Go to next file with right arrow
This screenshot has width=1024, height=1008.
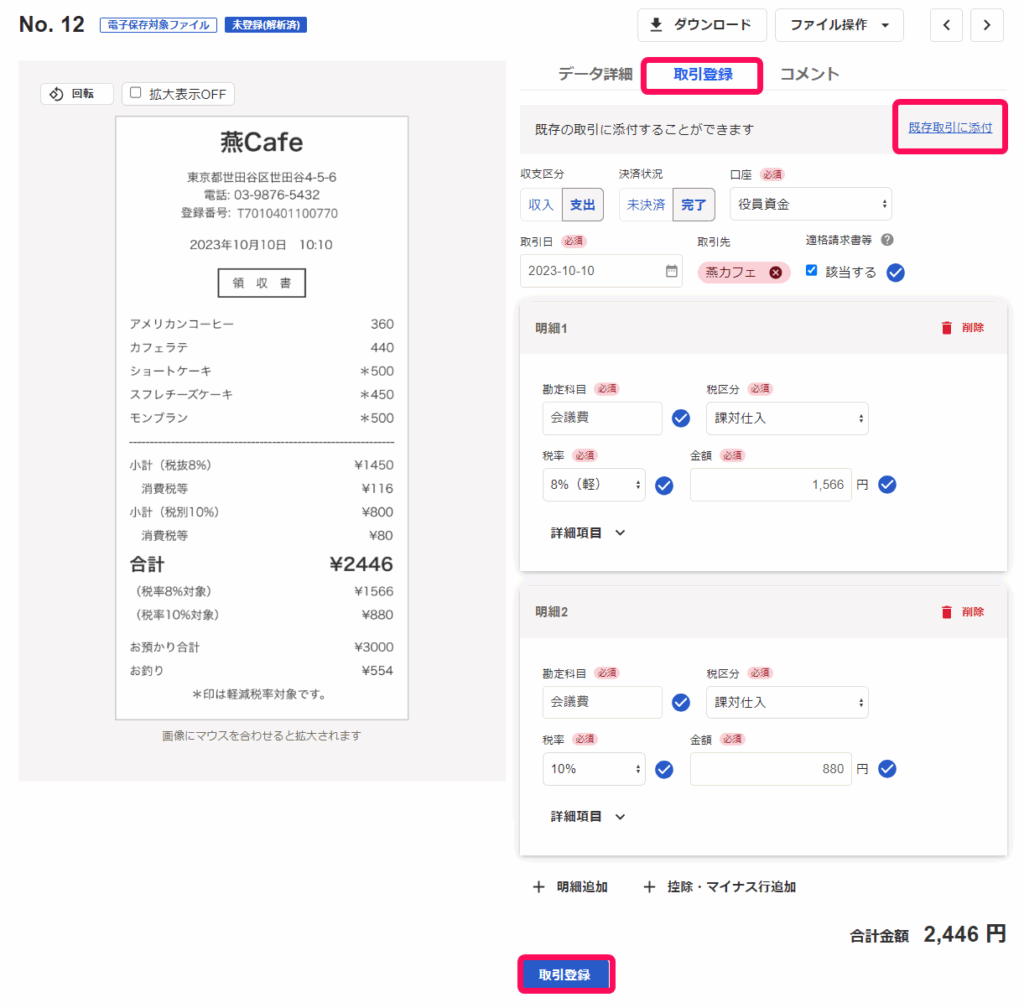(x=987, y=25)
